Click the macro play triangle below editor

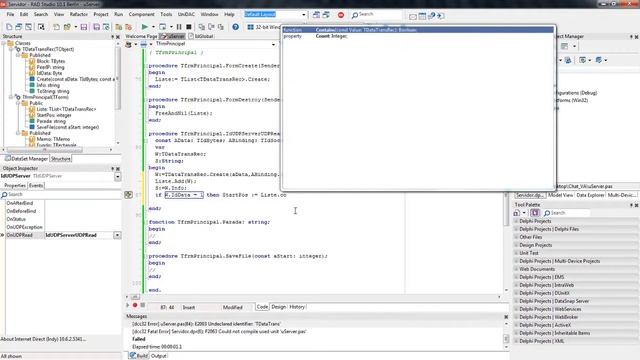(x=128, y=305)
